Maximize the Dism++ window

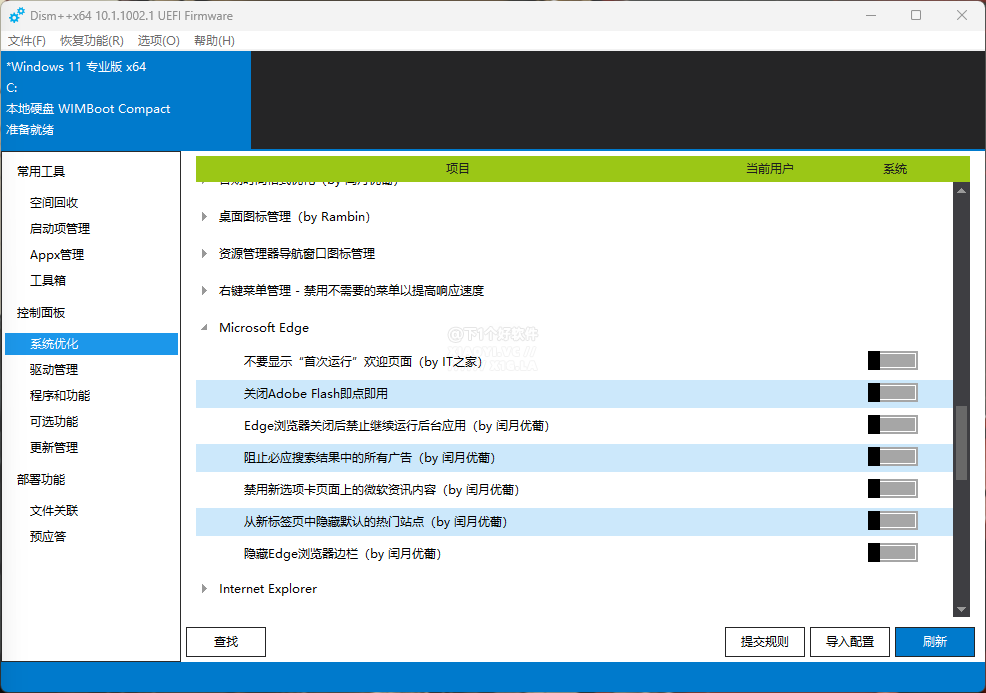(x=916, y=15)
